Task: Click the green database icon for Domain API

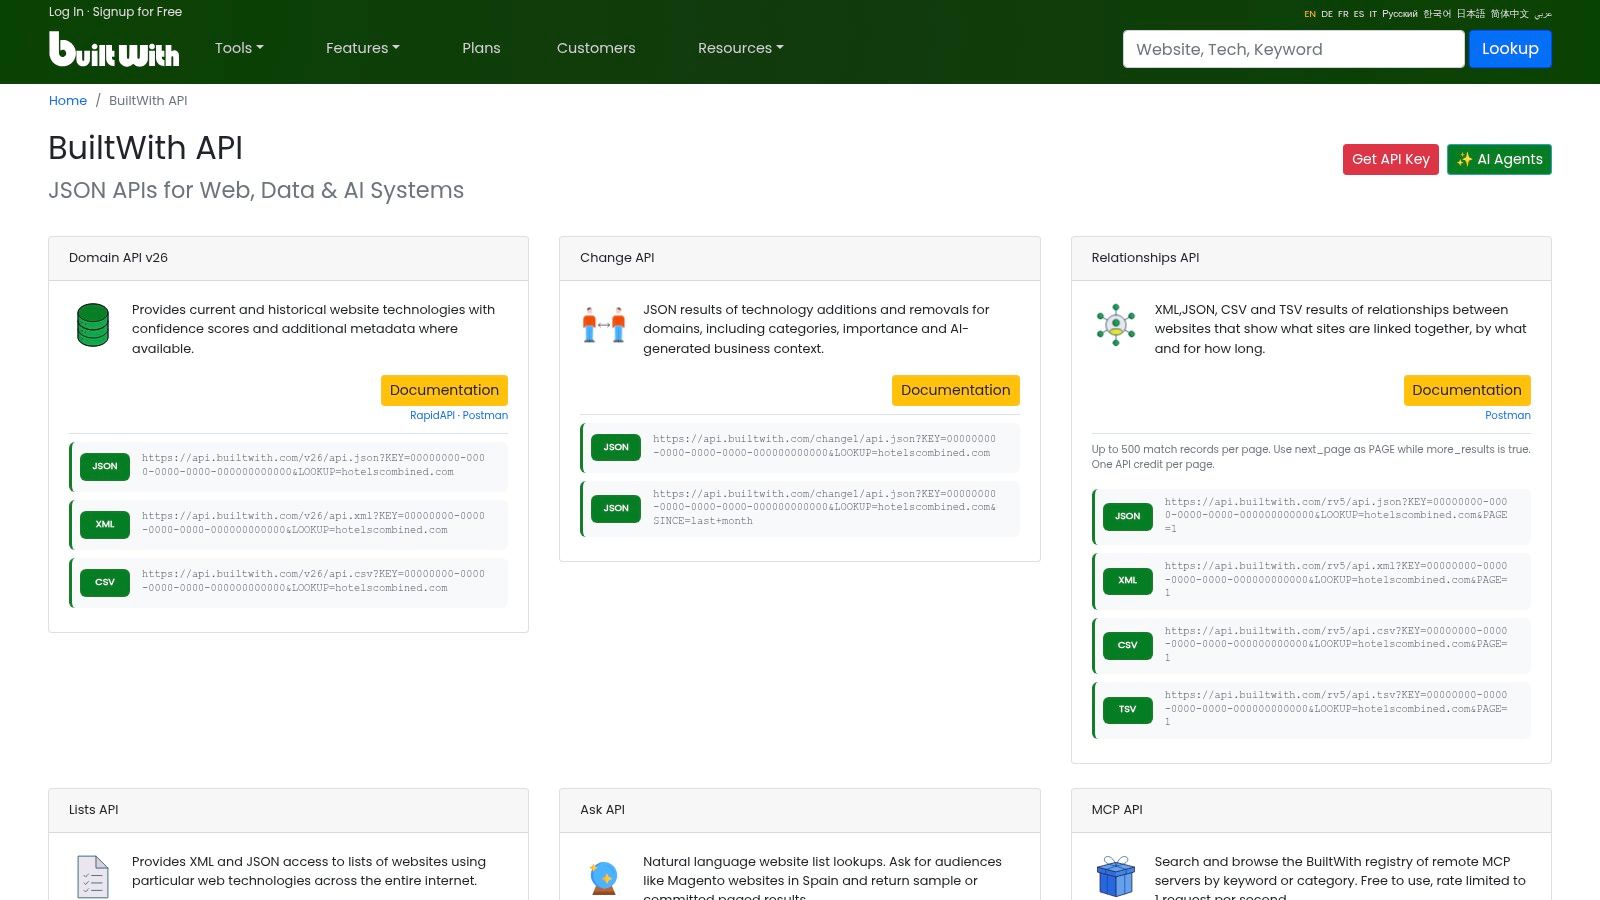Action: pos(93,325)
